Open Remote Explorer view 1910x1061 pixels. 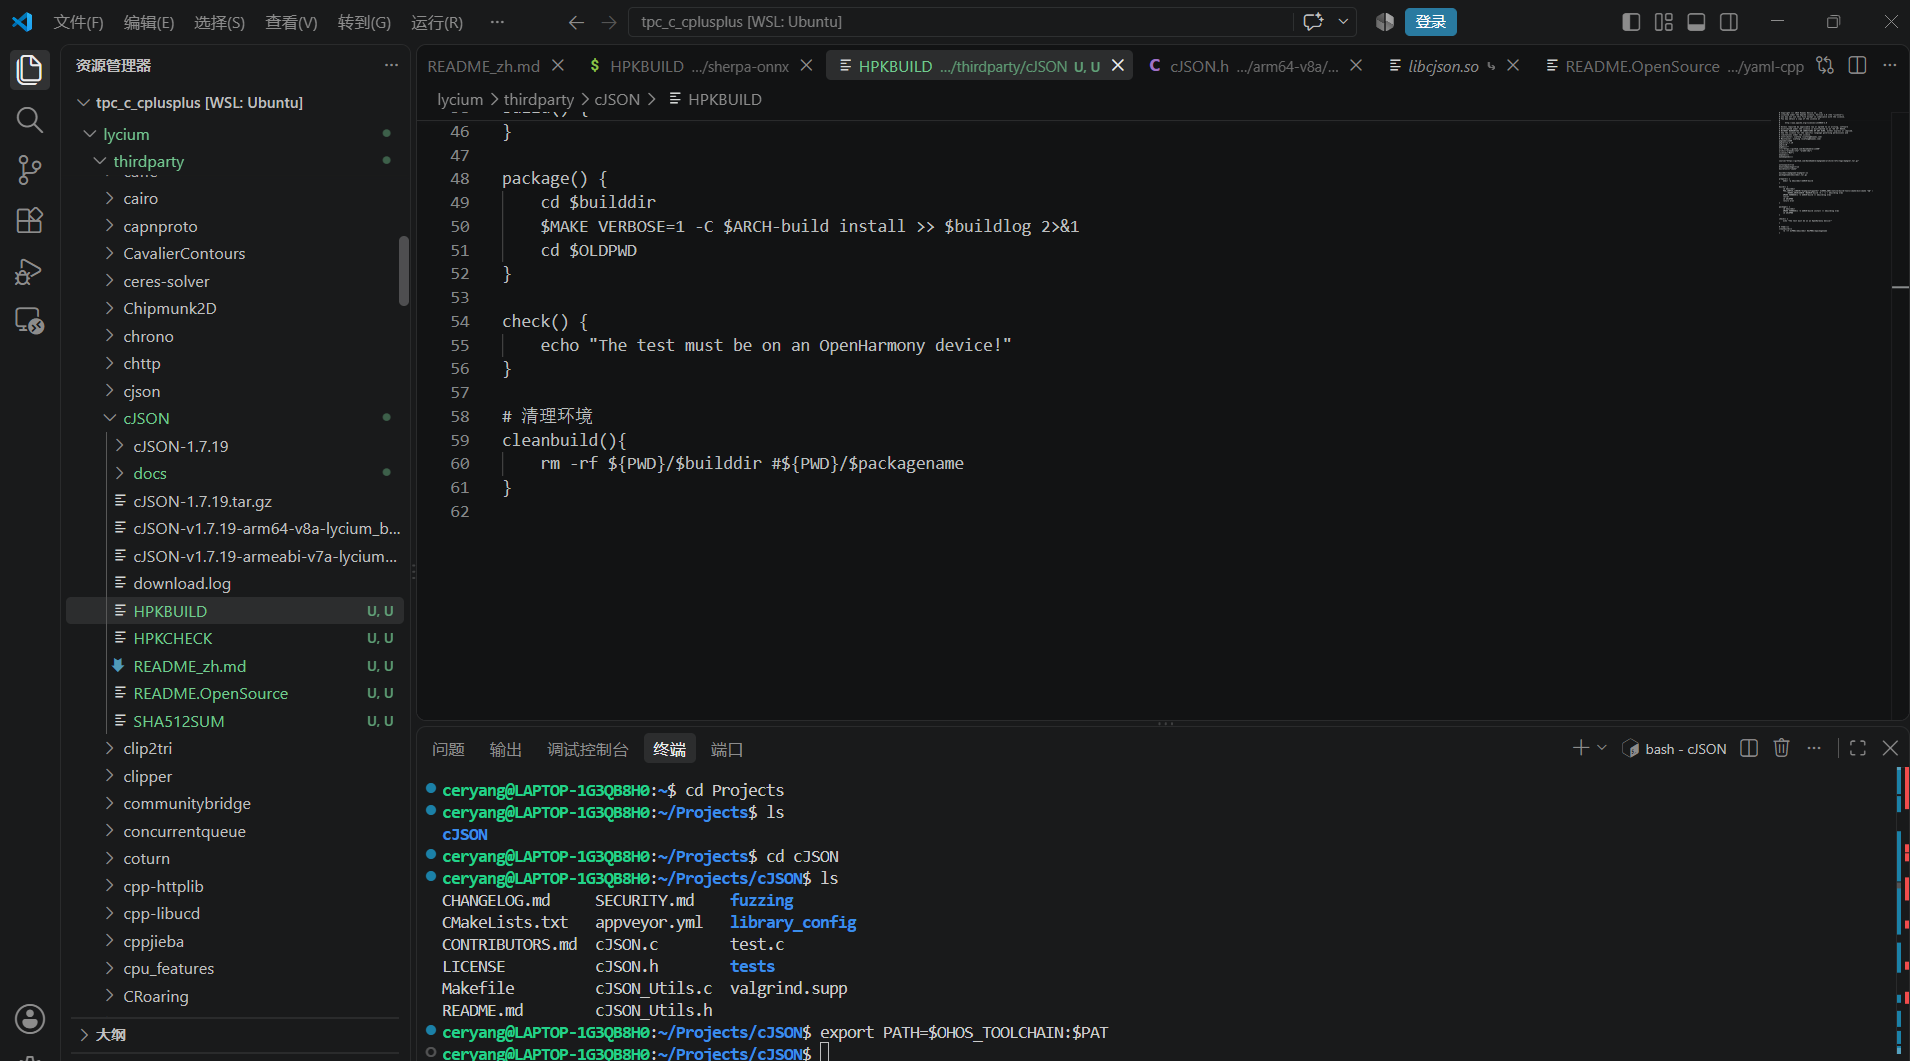[30, 321]
